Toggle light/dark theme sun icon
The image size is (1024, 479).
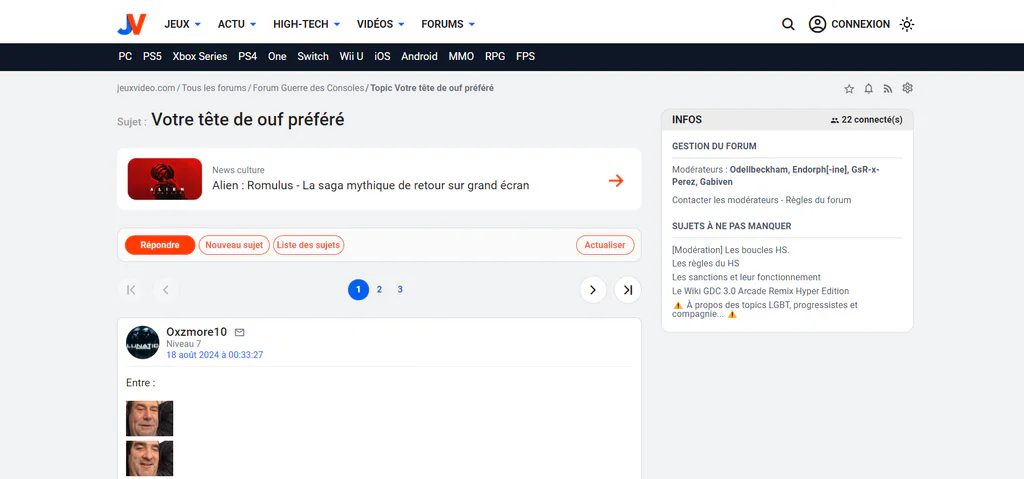906,24
